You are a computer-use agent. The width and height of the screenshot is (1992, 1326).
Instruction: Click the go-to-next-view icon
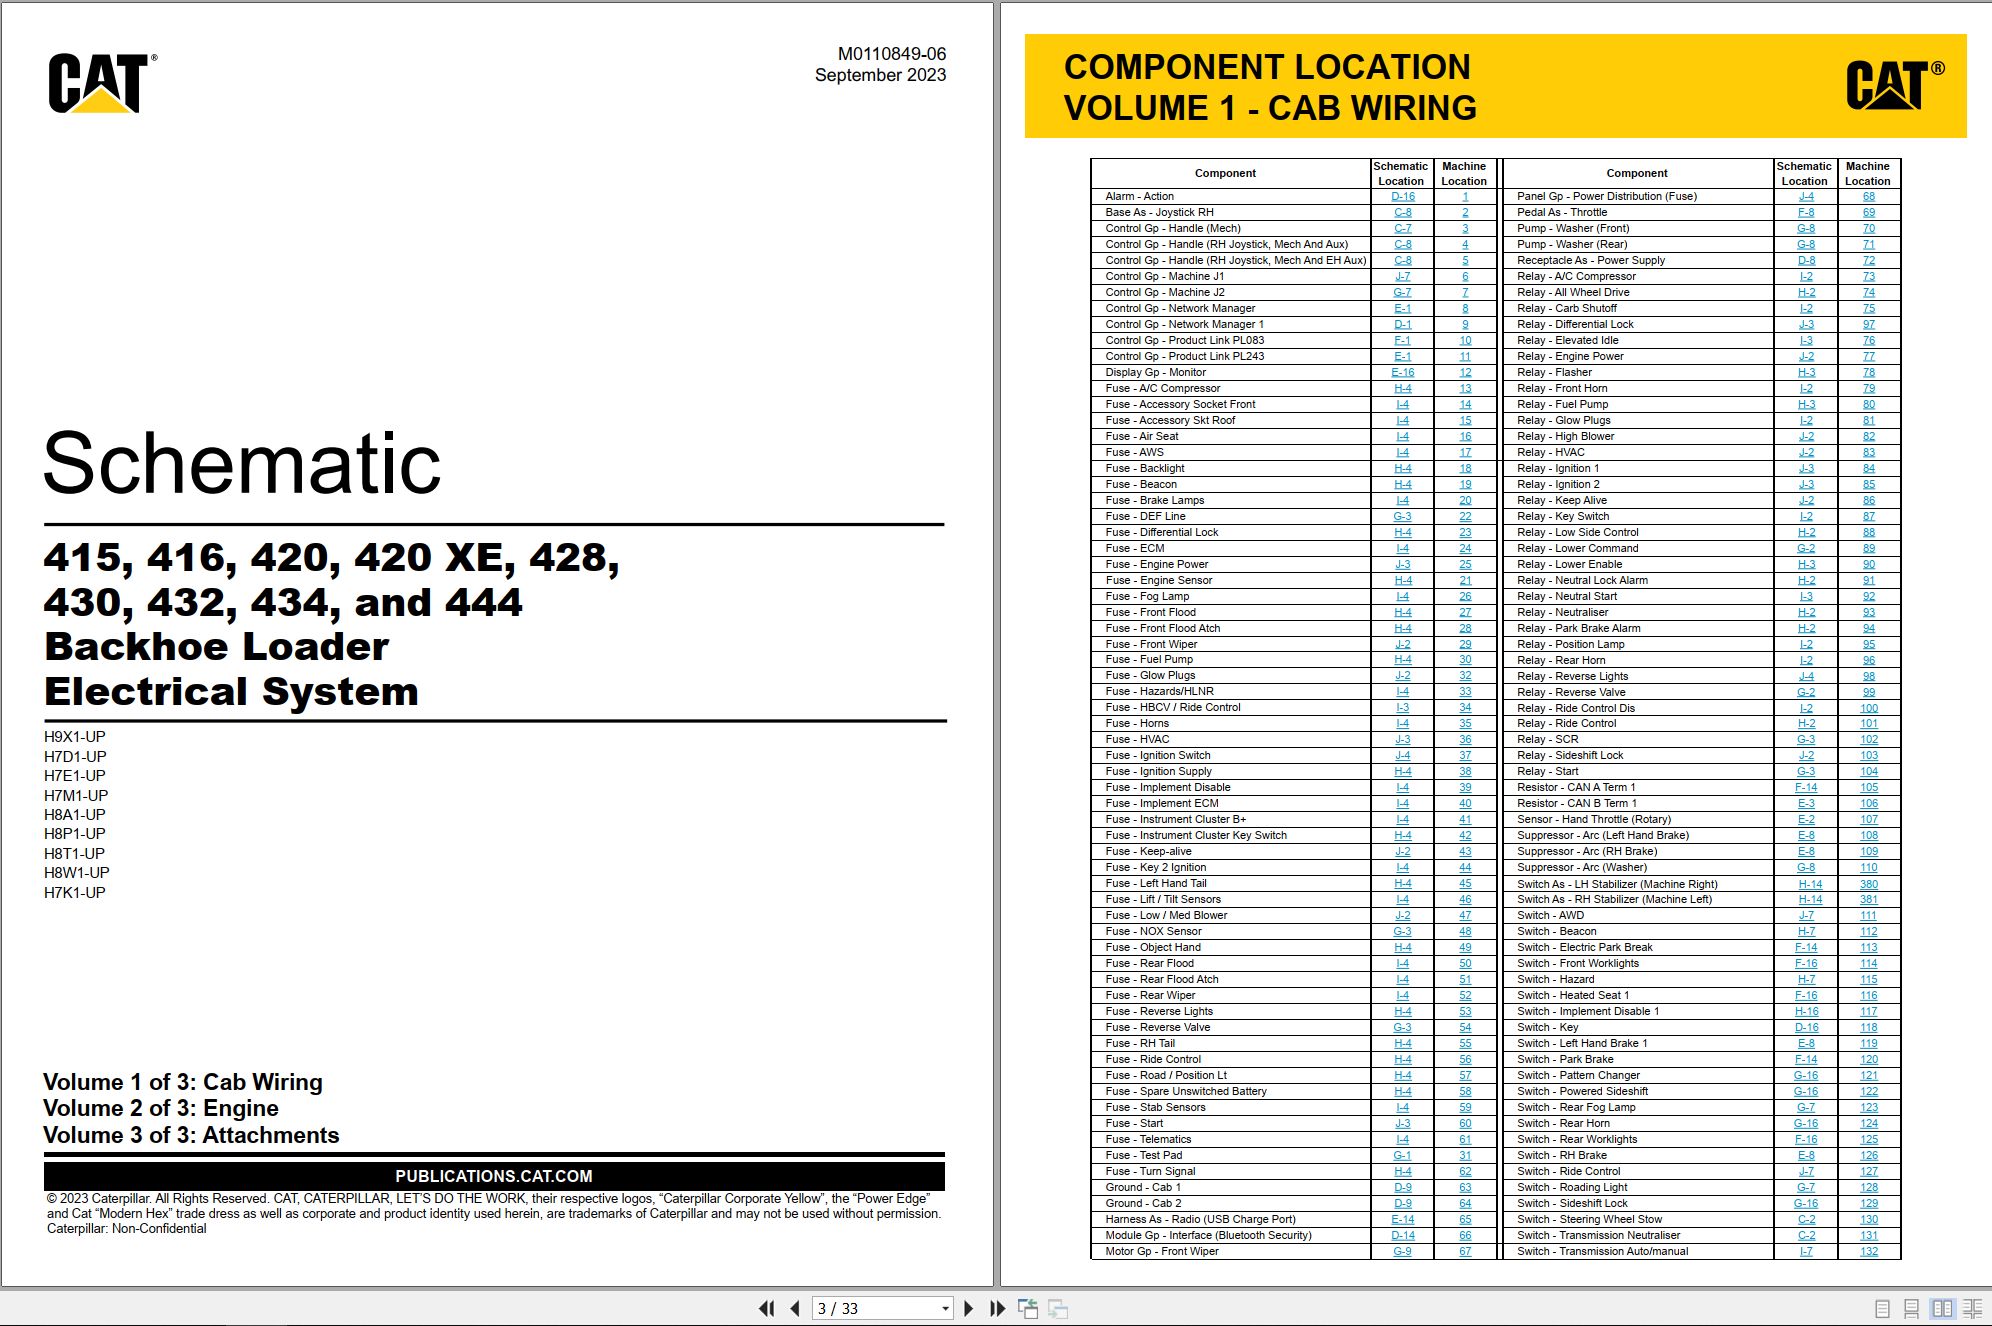[x=1058, y=1308]
